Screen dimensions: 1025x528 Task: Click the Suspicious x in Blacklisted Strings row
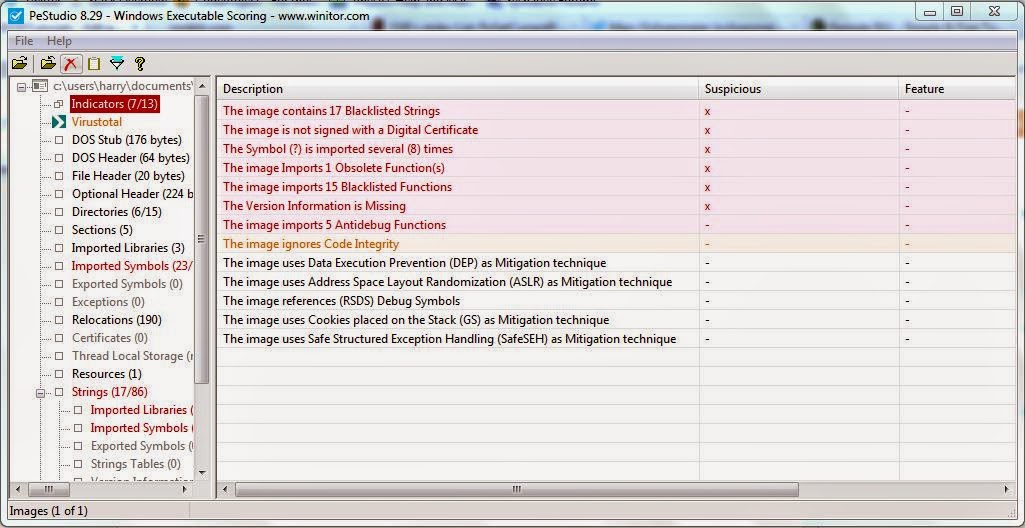tap(707, 112)
